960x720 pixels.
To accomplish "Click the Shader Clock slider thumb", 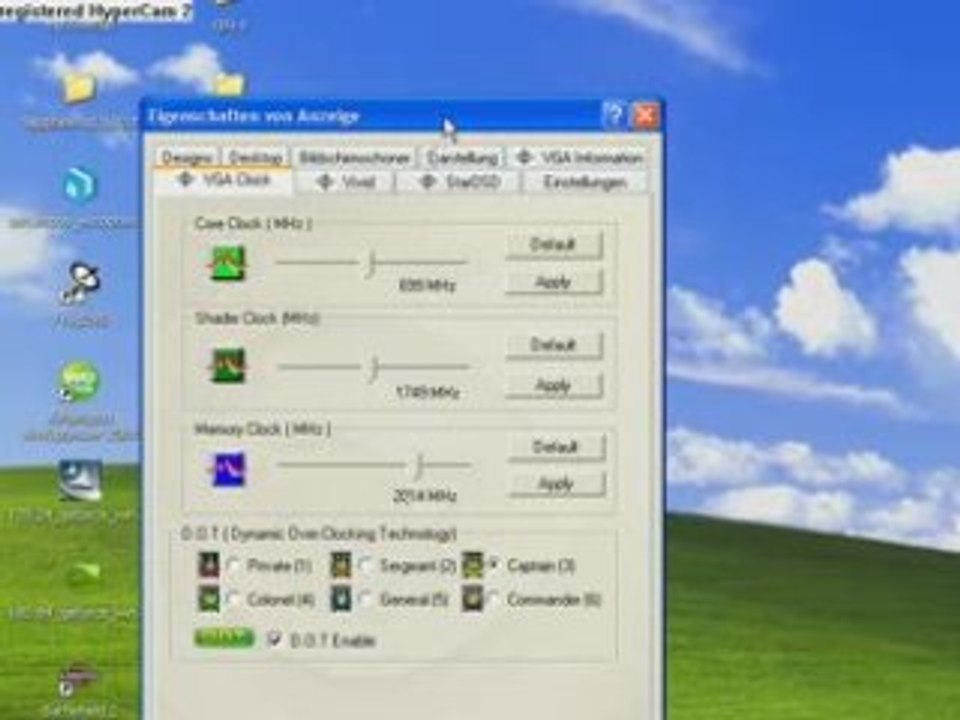I will [x=374, y=368].
